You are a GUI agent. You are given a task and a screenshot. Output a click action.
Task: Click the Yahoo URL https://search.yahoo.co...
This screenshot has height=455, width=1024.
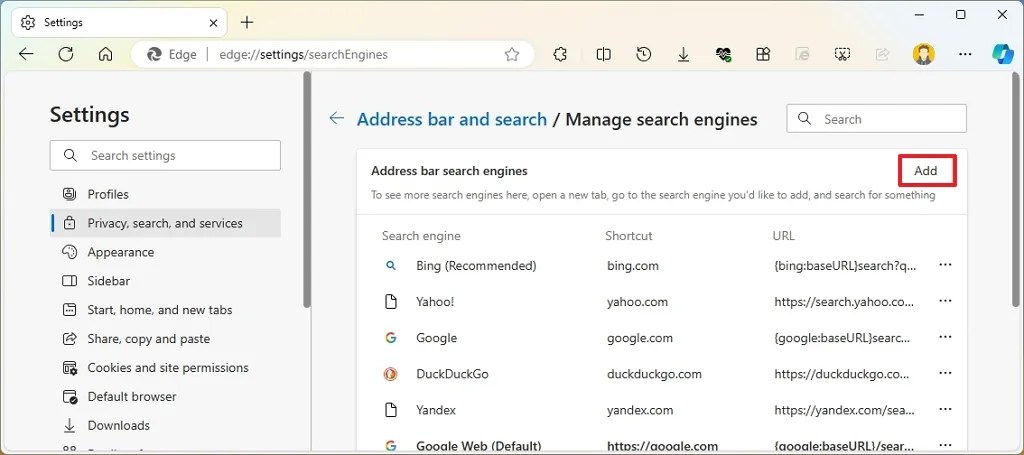[x=844, y=302]
